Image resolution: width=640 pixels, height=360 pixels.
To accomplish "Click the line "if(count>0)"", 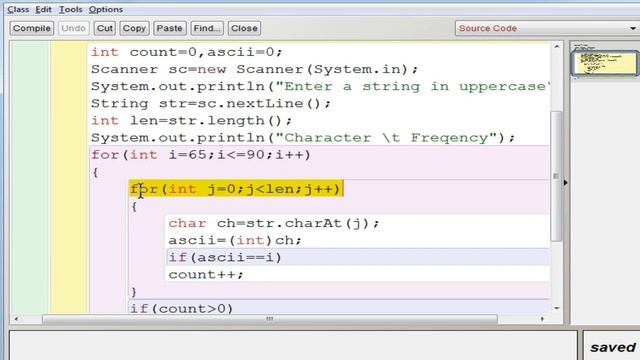I will point(182,308).
